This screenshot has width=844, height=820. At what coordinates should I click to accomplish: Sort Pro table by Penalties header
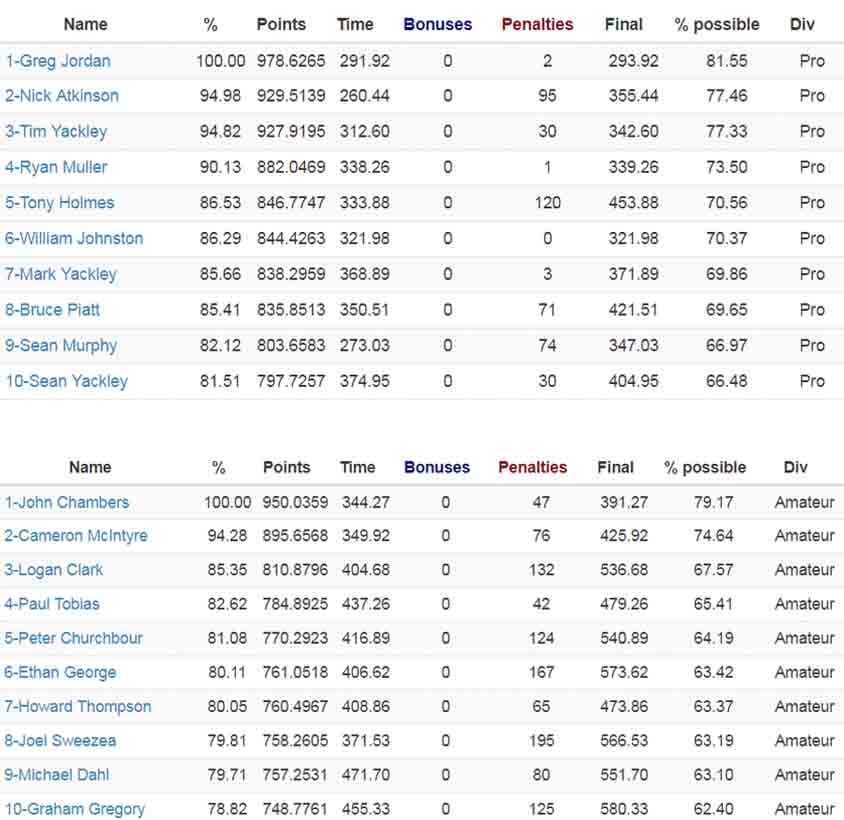(x=537, y=24)
